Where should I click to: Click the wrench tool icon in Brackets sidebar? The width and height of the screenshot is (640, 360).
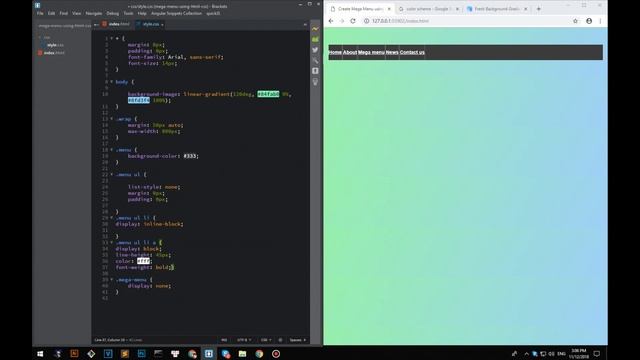(315, 60)
